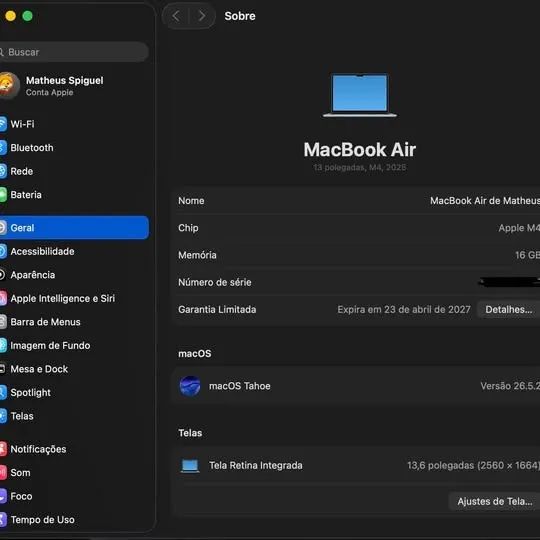Screen dimensions: 540x540
Task: Click the Apple Intelligence e Siri icon
Action: [x=3, y=298]
